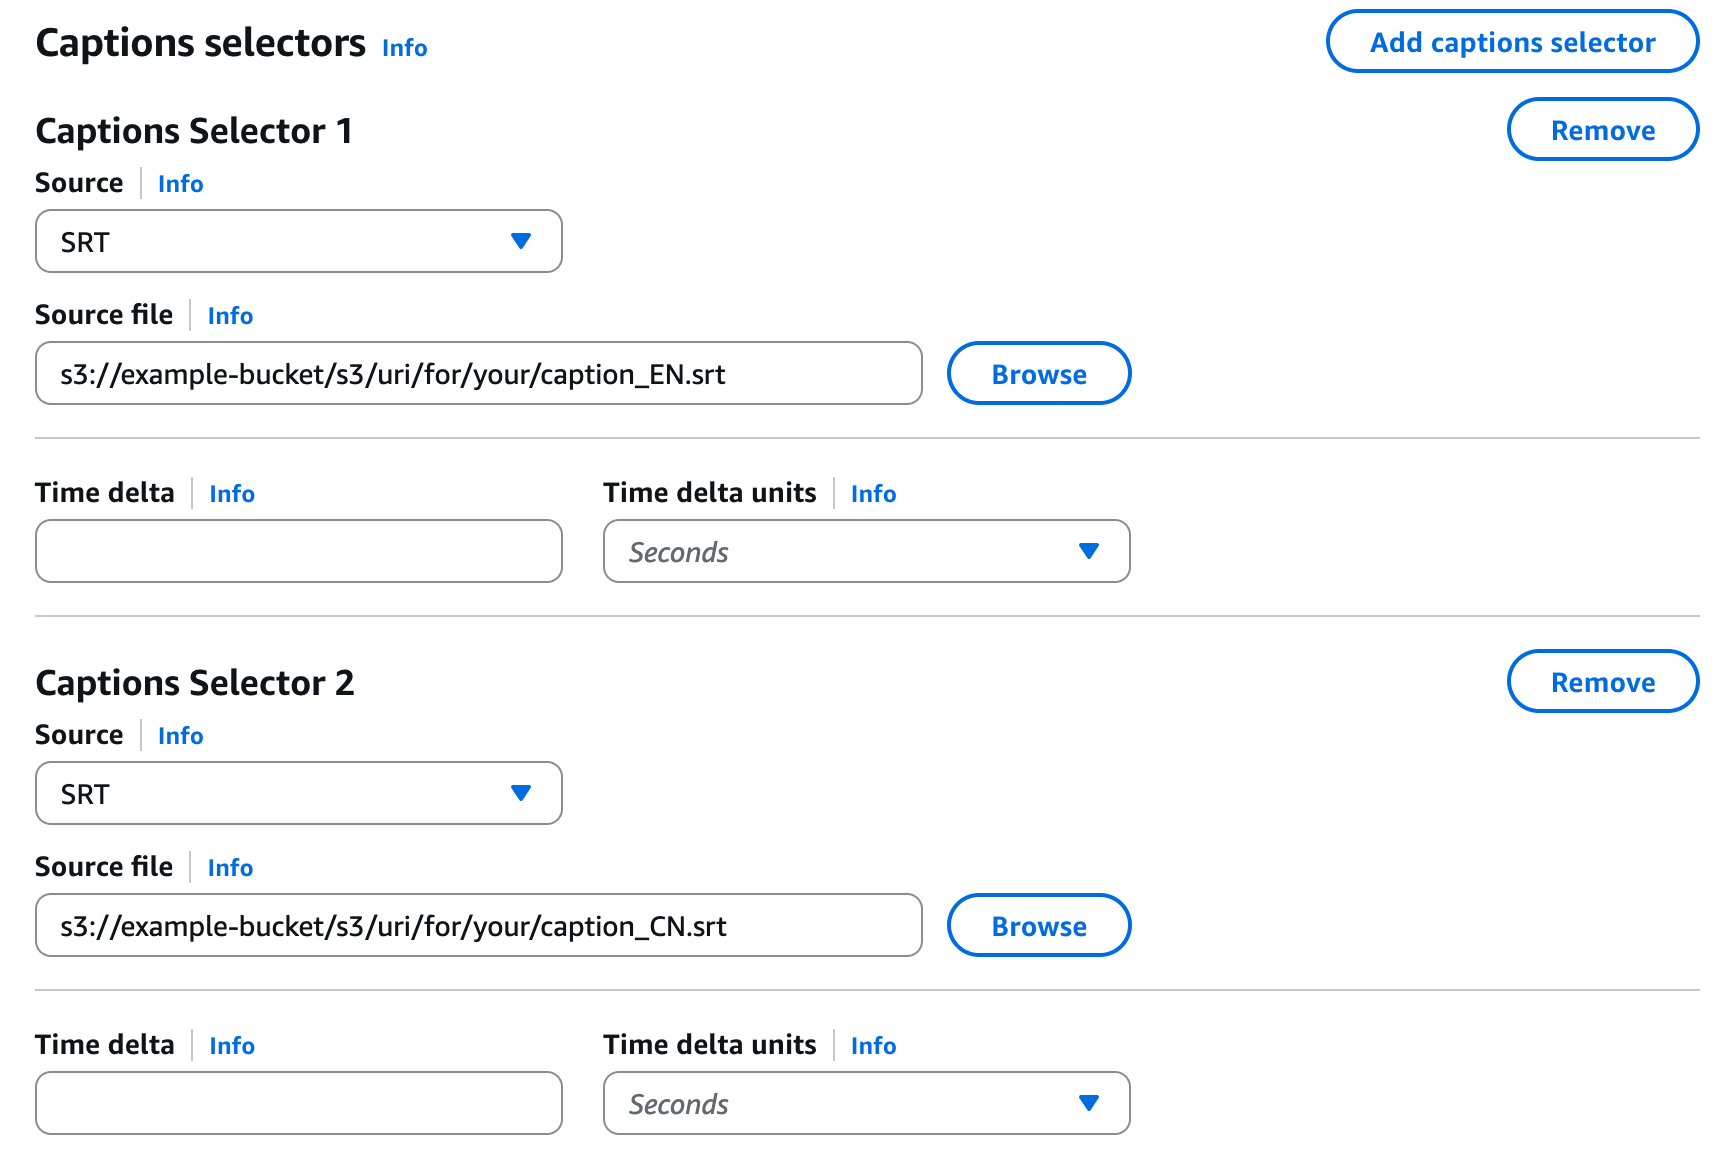This screenshot has width=1736, height=1158.
Task: Click the caption_EN.srt source file field
Action: tap(478, 374)
